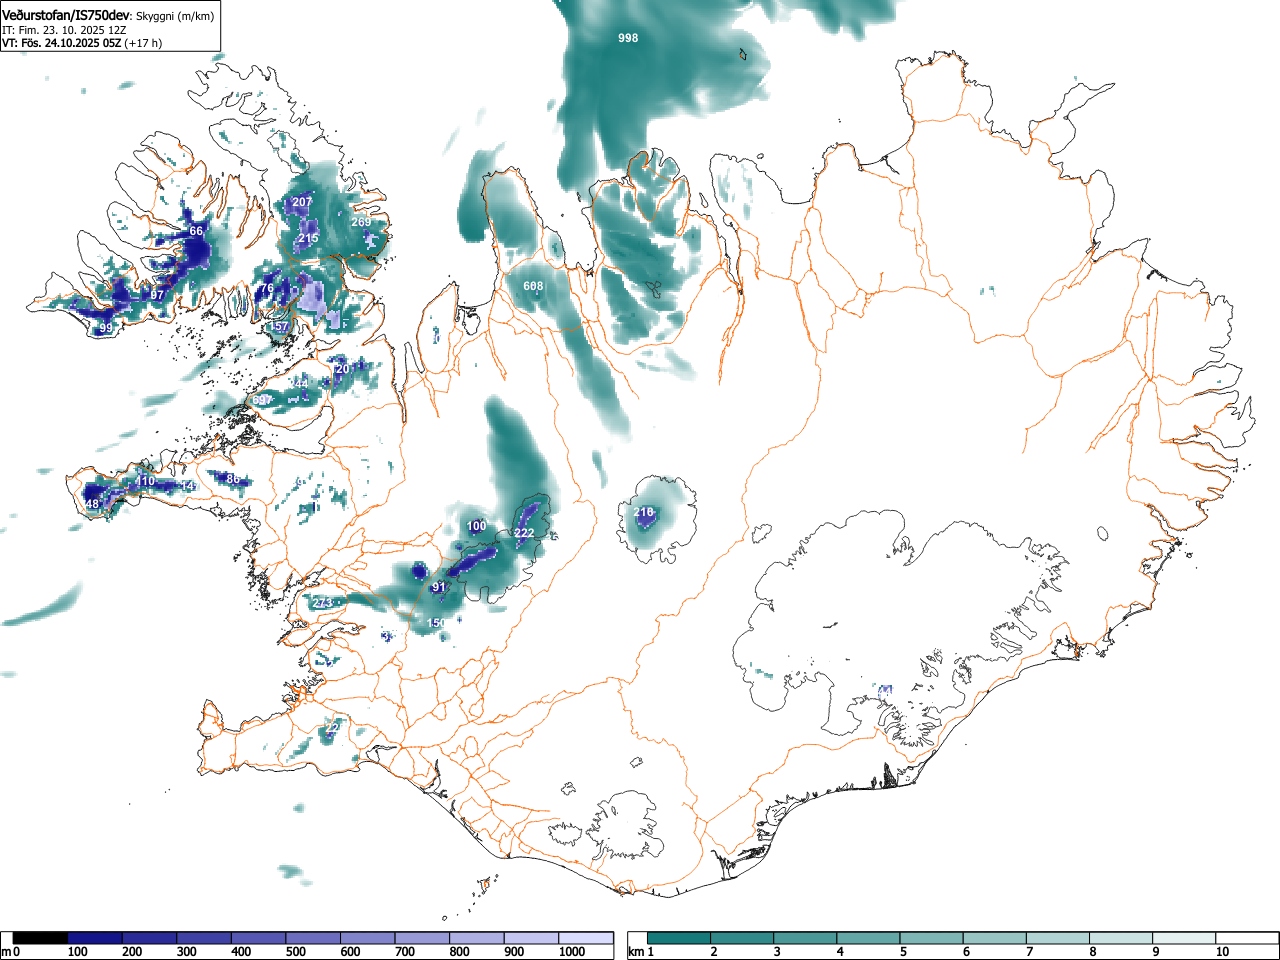Click the 157 value on the map
Image resolution: width=1280 pixels, height=960 pixels.
click(279, 326)
